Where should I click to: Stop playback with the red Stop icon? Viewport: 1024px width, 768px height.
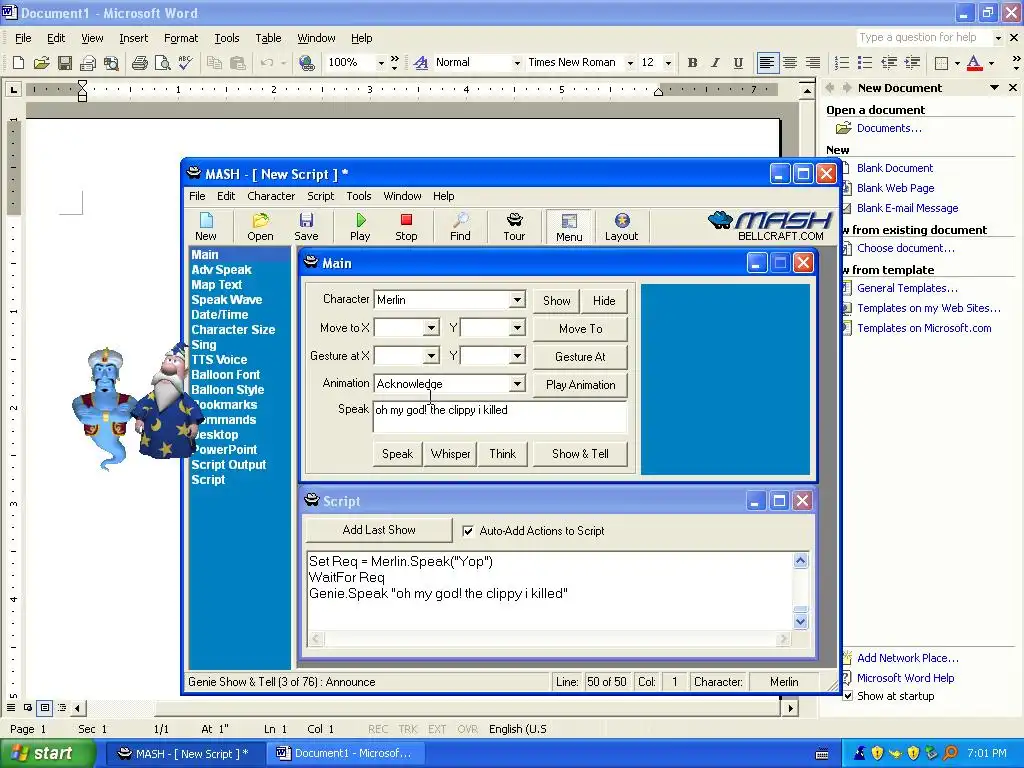(x=406, y=226)
